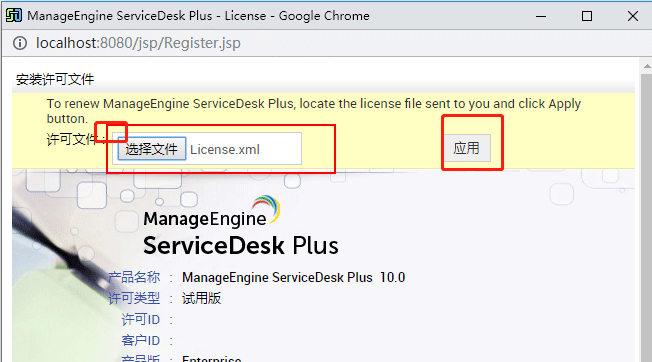
Task: Click the 试用版 license type value
Action: click(x=201, y=298)
